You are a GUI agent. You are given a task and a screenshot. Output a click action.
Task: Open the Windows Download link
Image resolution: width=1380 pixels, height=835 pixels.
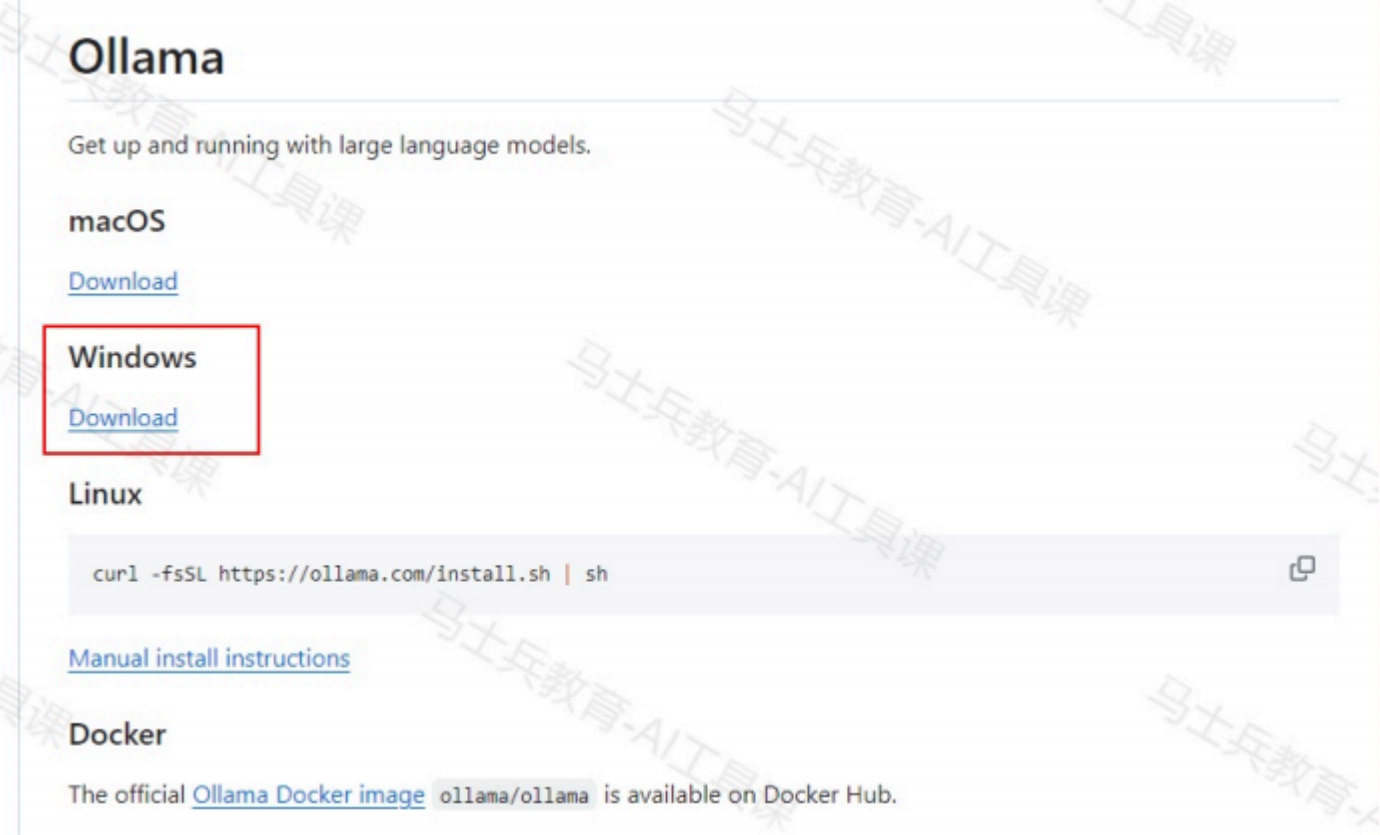(x=123, y=418)
